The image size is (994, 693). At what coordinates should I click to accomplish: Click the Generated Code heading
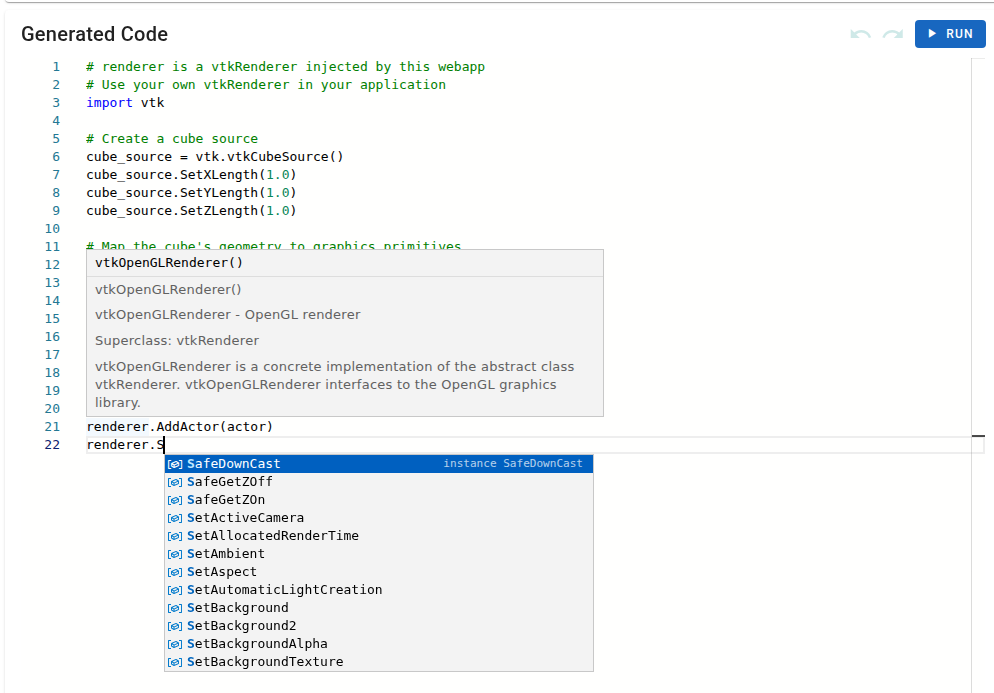94,34
